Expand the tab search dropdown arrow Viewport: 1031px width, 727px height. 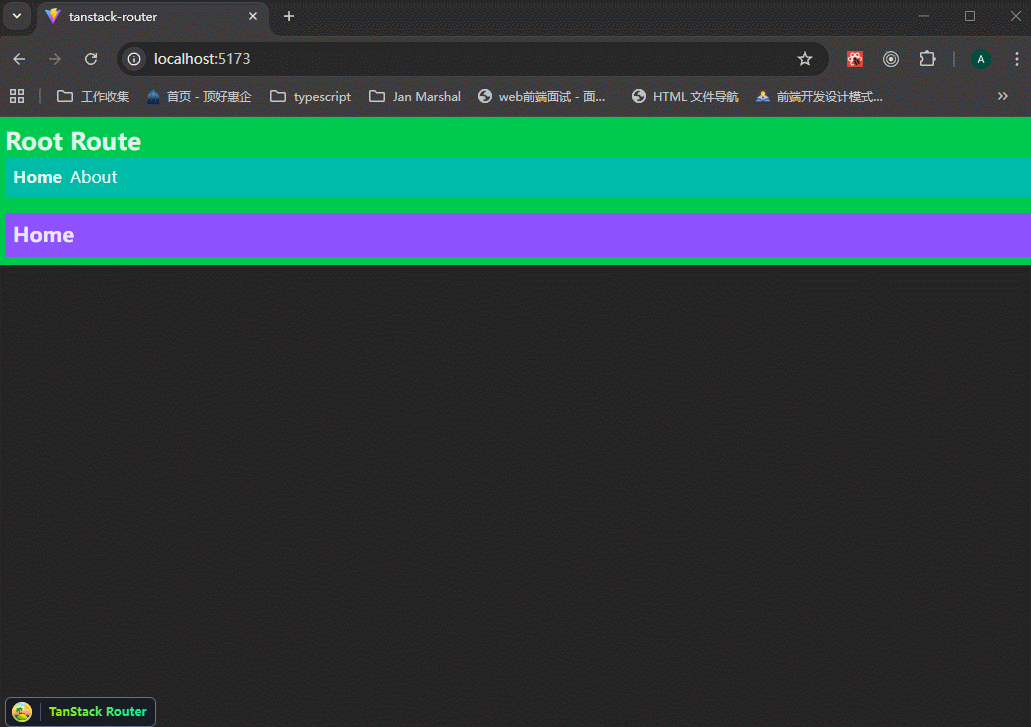pos(17,16)
